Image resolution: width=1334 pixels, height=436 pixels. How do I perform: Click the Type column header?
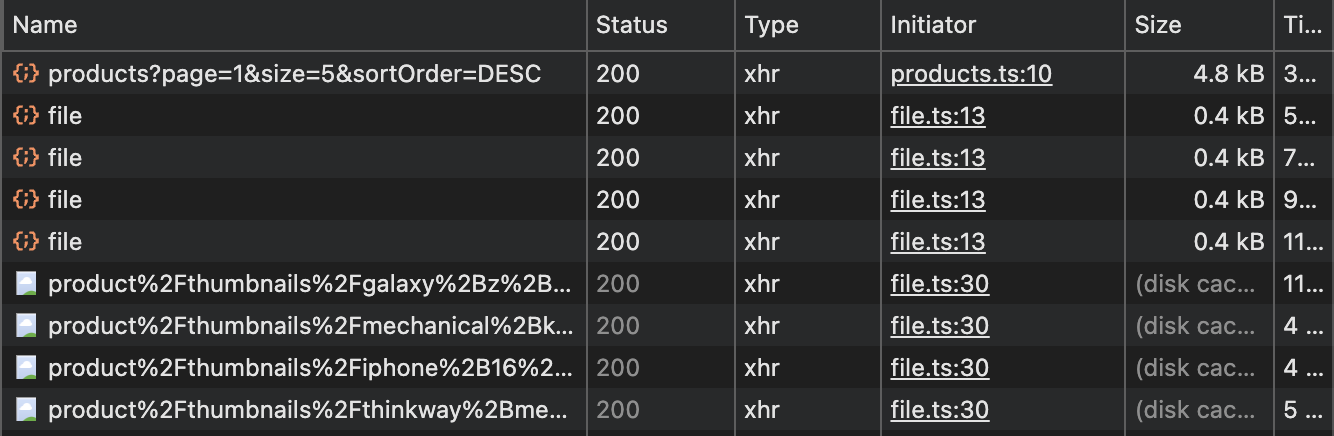click(x=772, y=25)
